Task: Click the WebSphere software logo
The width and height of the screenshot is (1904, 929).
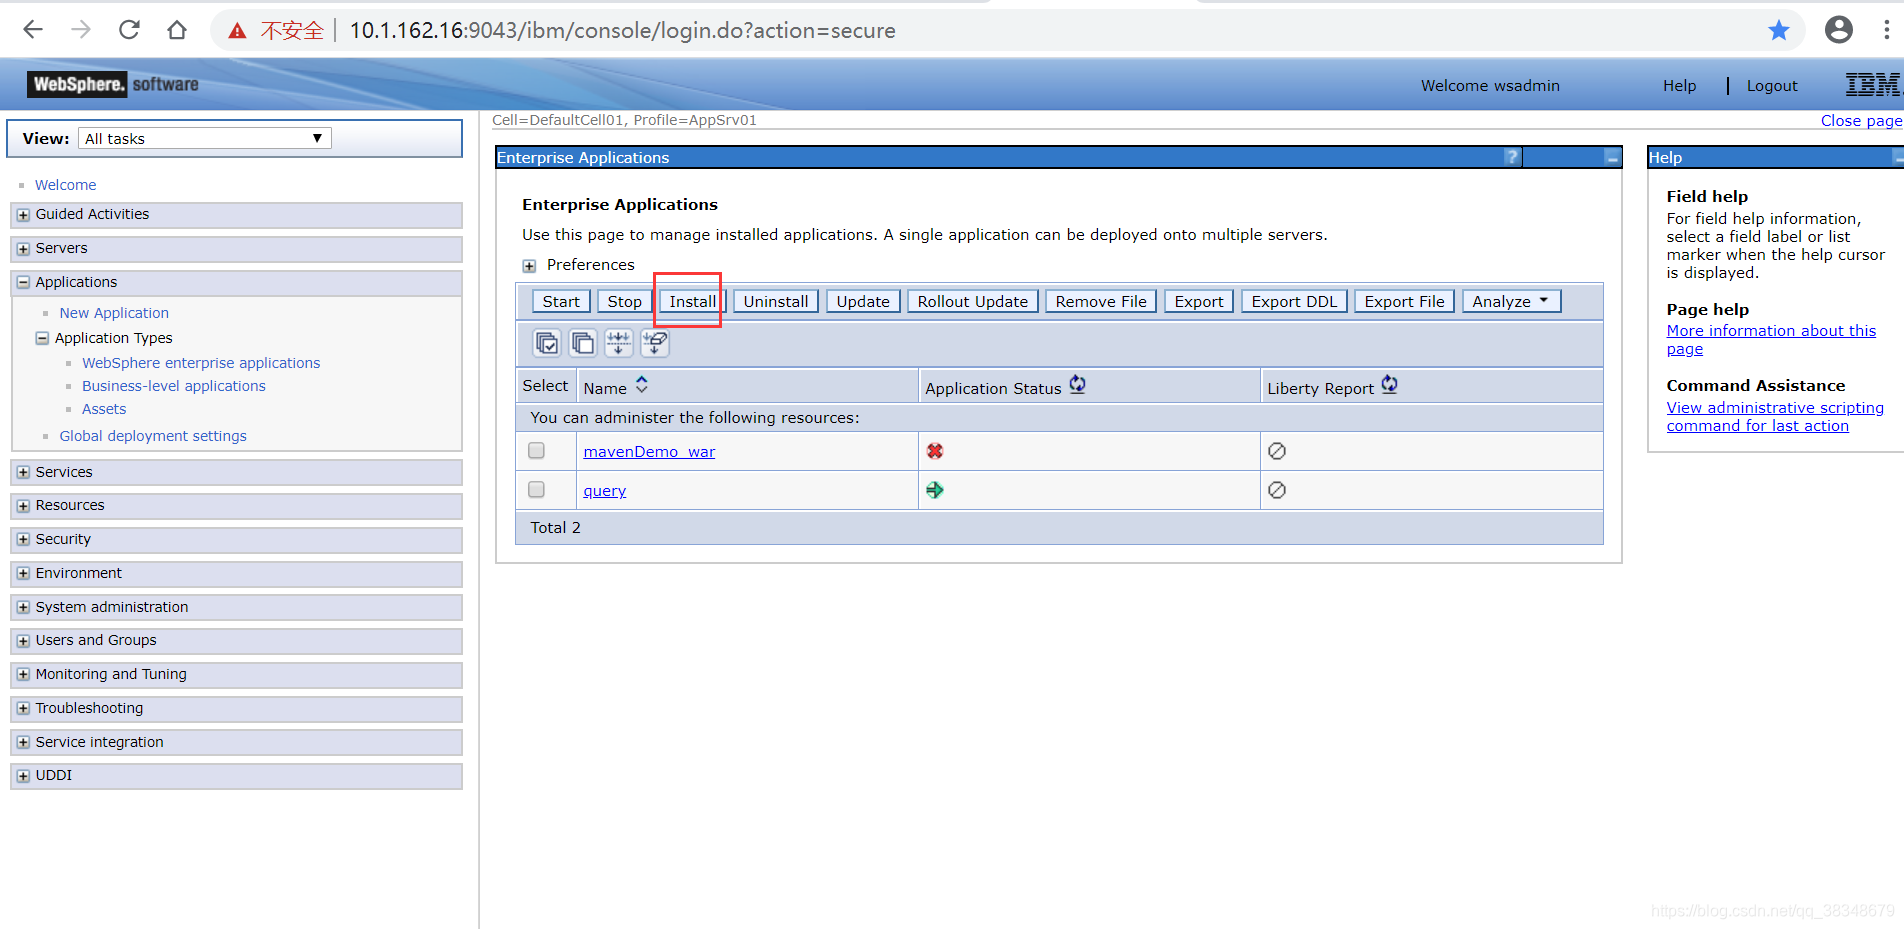Action: 113,84
